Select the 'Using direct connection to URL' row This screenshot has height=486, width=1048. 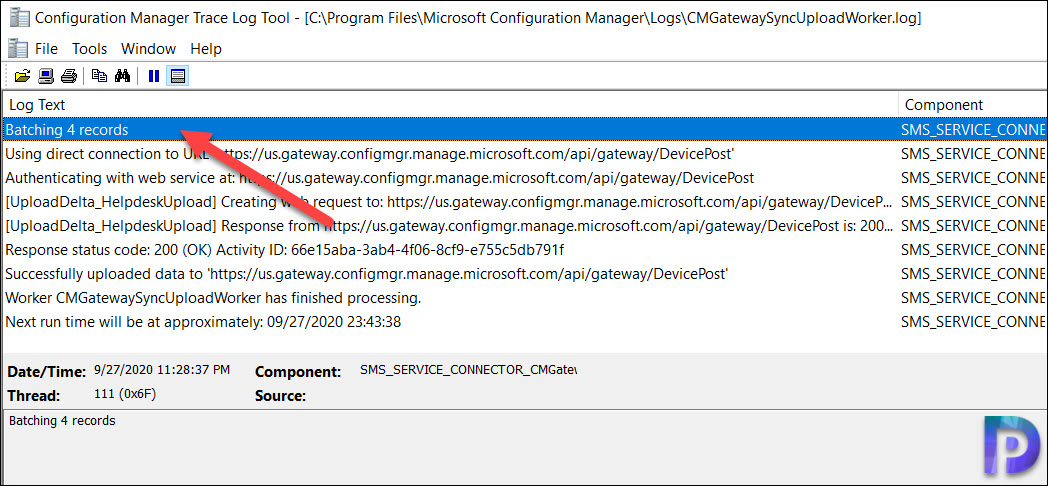[524, 154]
